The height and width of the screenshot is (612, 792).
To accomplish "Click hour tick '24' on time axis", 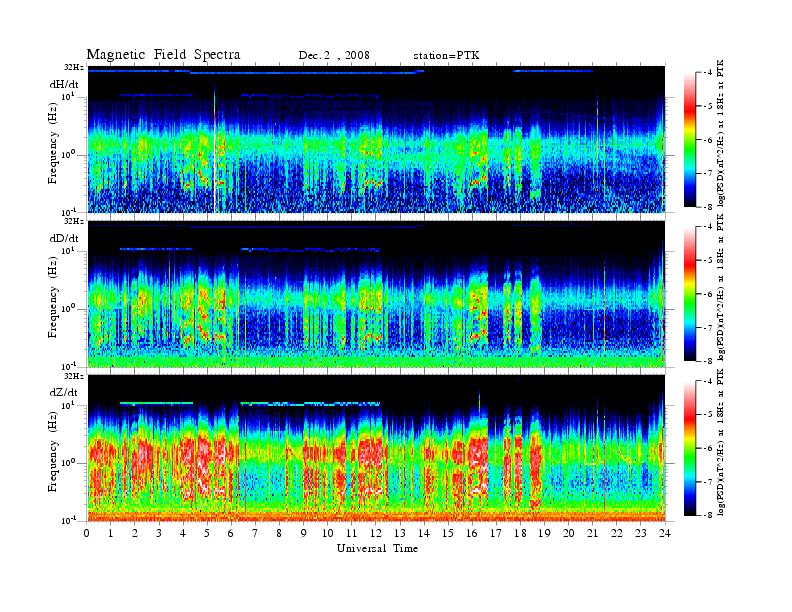I will pyautogui.click(x=665, y=533).
